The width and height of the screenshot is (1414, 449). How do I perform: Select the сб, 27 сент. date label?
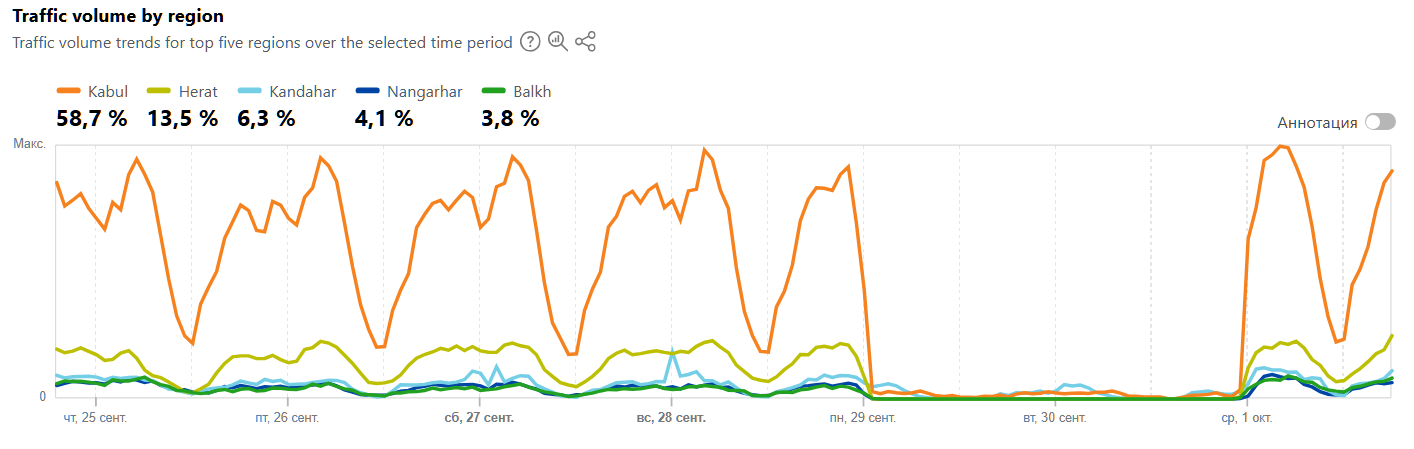479,417
